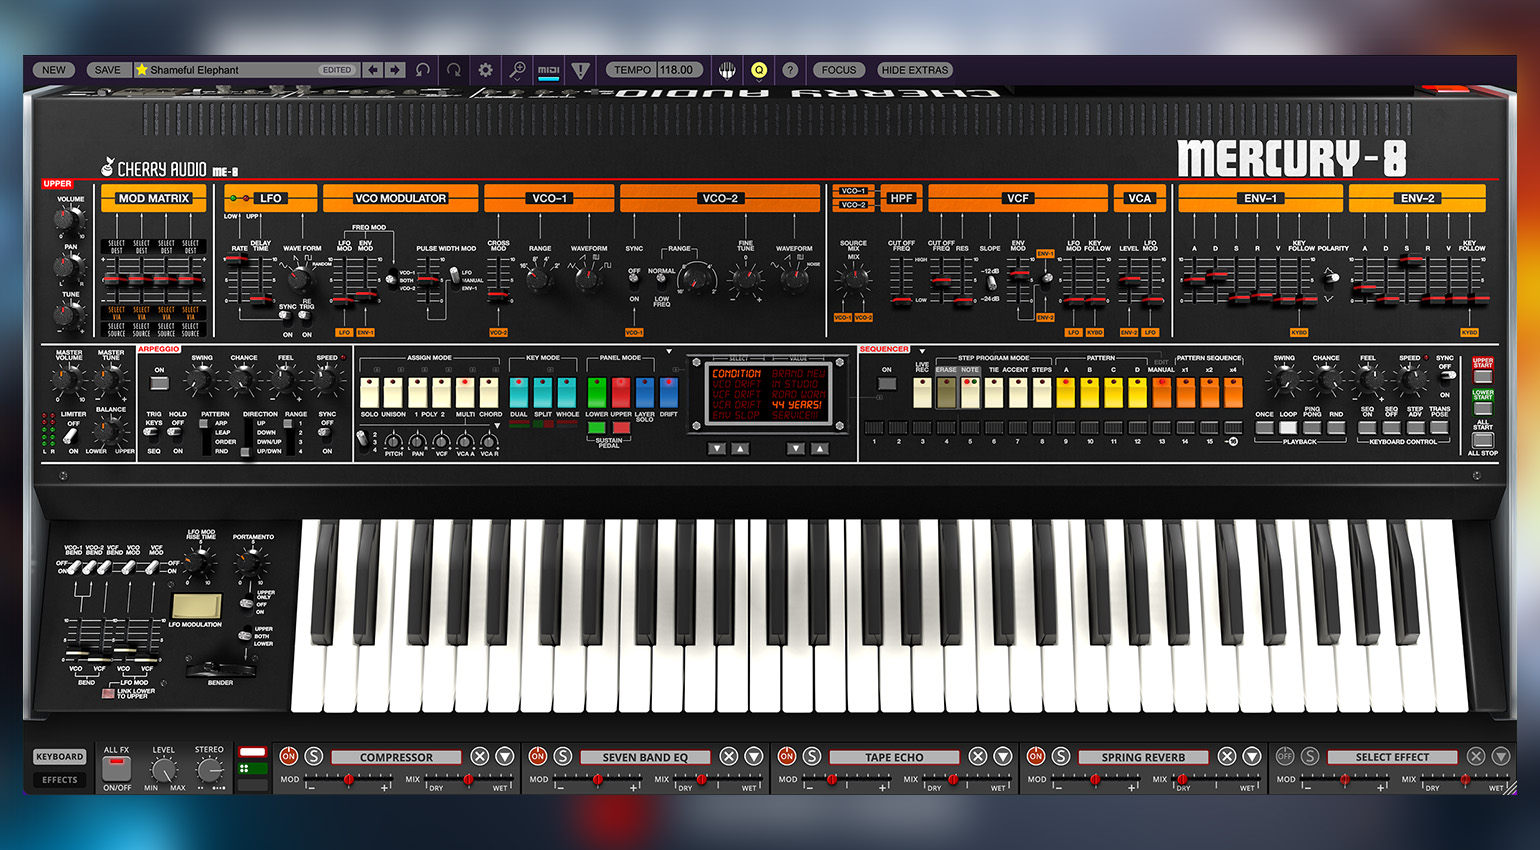Click the warning triangle panic icon
1540x850 pixels.
(x=581, y=70)
